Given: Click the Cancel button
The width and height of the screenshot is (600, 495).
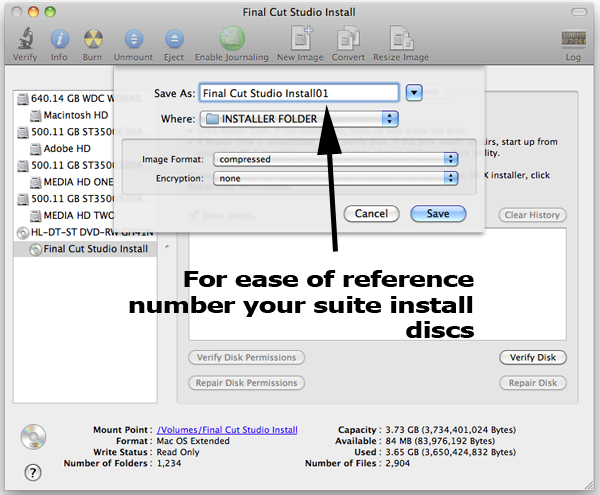Looking at the screenshot, I should tap(371, 213).
